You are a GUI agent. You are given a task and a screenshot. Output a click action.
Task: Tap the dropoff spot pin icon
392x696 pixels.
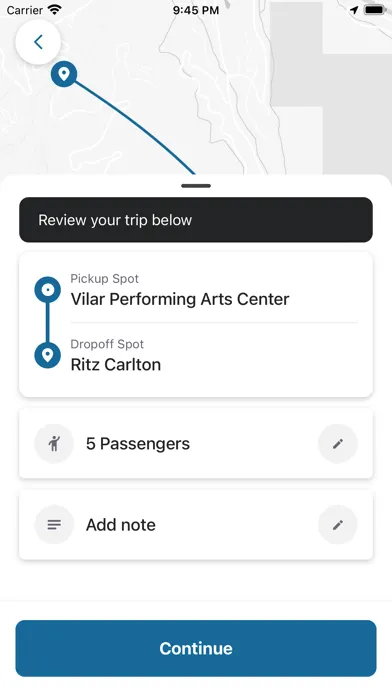pos(48,355)
